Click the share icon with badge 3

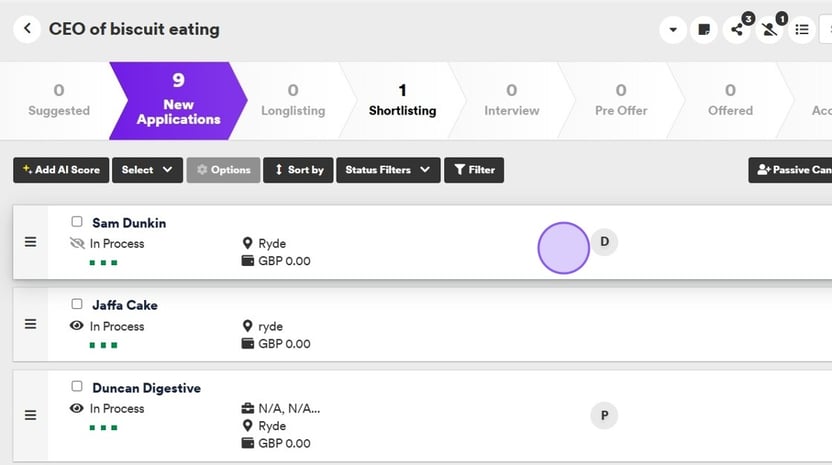tap(737, 30)
